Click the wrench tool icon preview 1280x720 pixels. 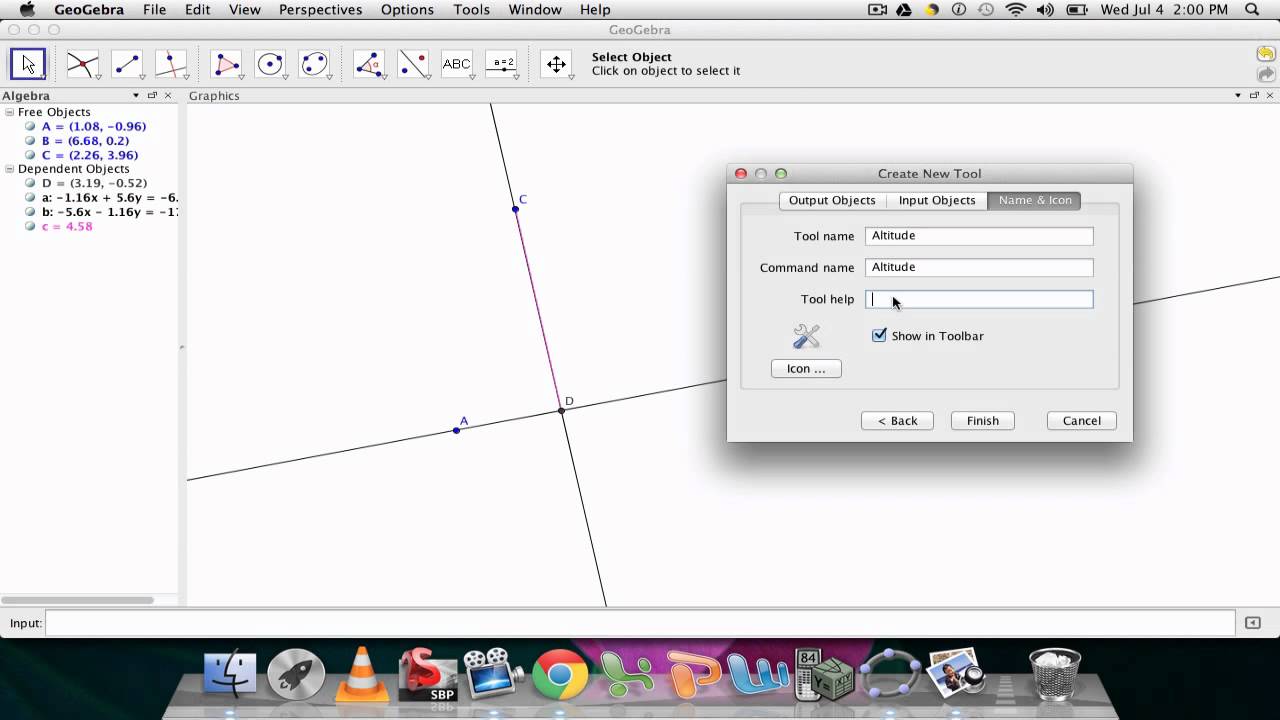(x=806, y=336)
